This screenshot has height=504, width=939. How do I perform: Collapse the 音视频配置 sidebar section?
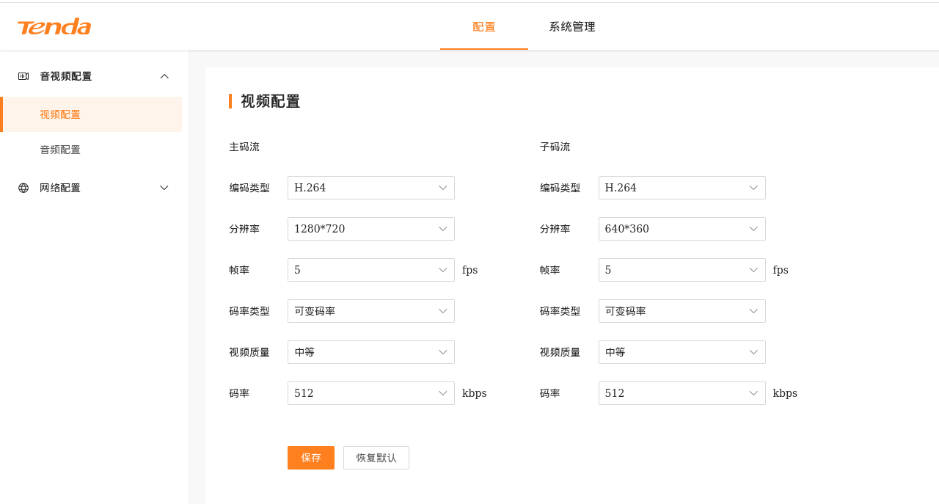[165, 77]
